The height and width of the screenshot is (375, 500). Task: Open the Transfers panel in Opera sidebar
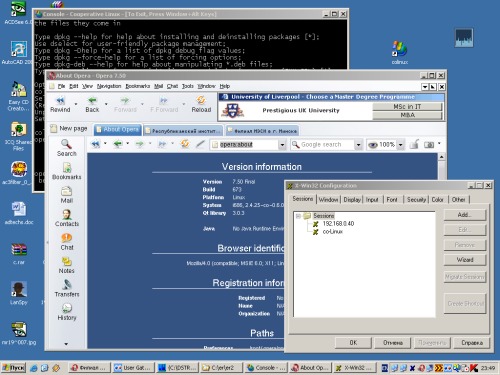point(66,289)
